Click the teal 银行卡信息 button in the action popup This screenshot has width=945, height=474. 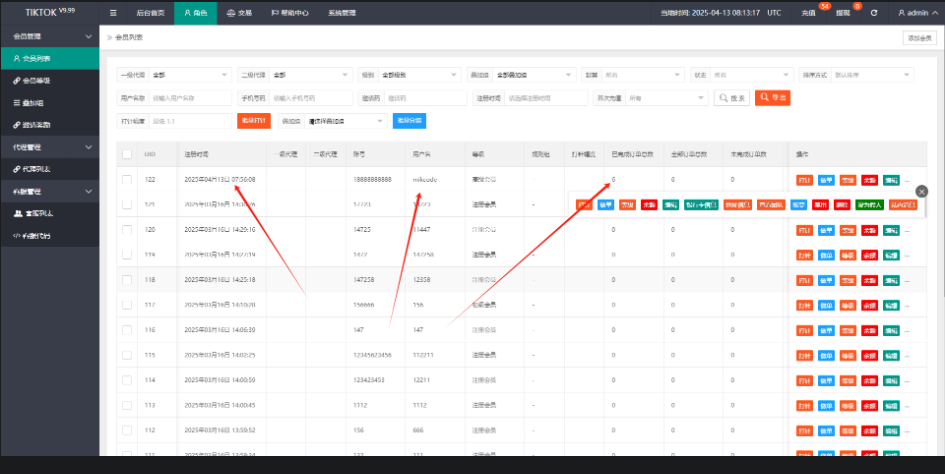pos(701,205)
